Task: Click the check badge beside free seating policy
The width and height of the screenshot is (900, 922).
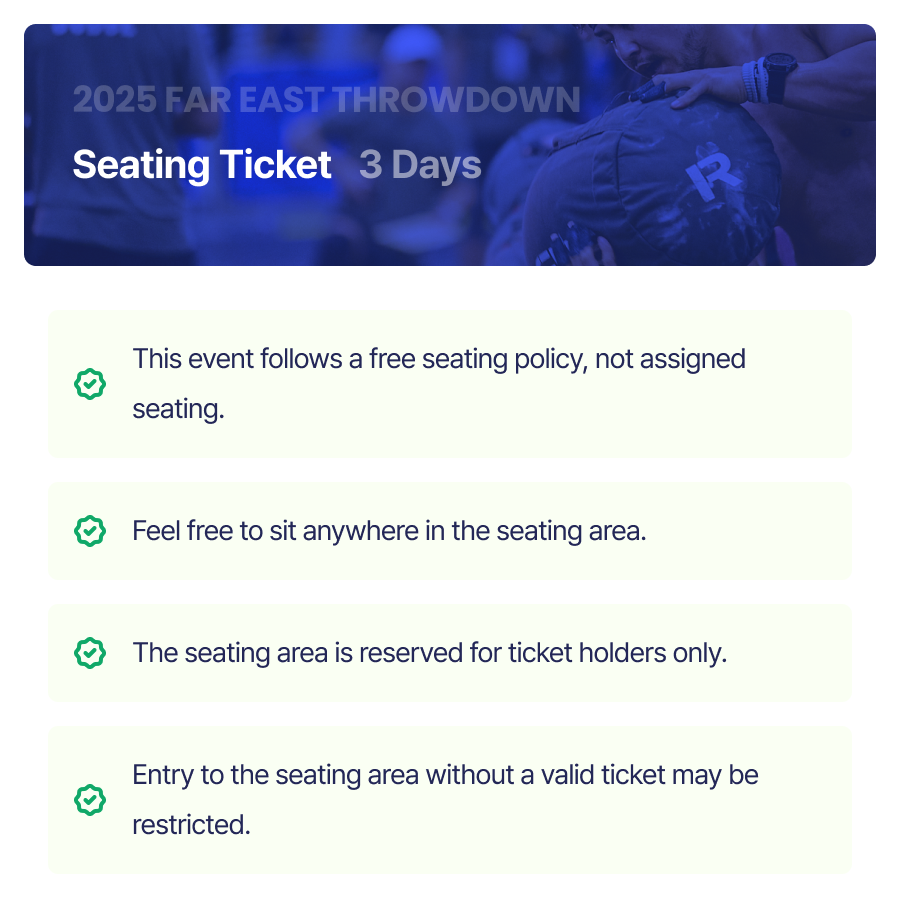Action: coord(90,384)
